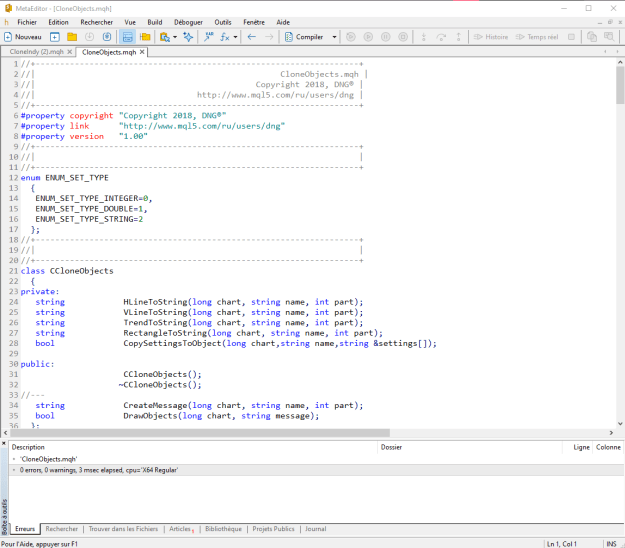The image size is (625, 548).
Task: Click the Step Over debug icon
Action: (x=441, y=37)
